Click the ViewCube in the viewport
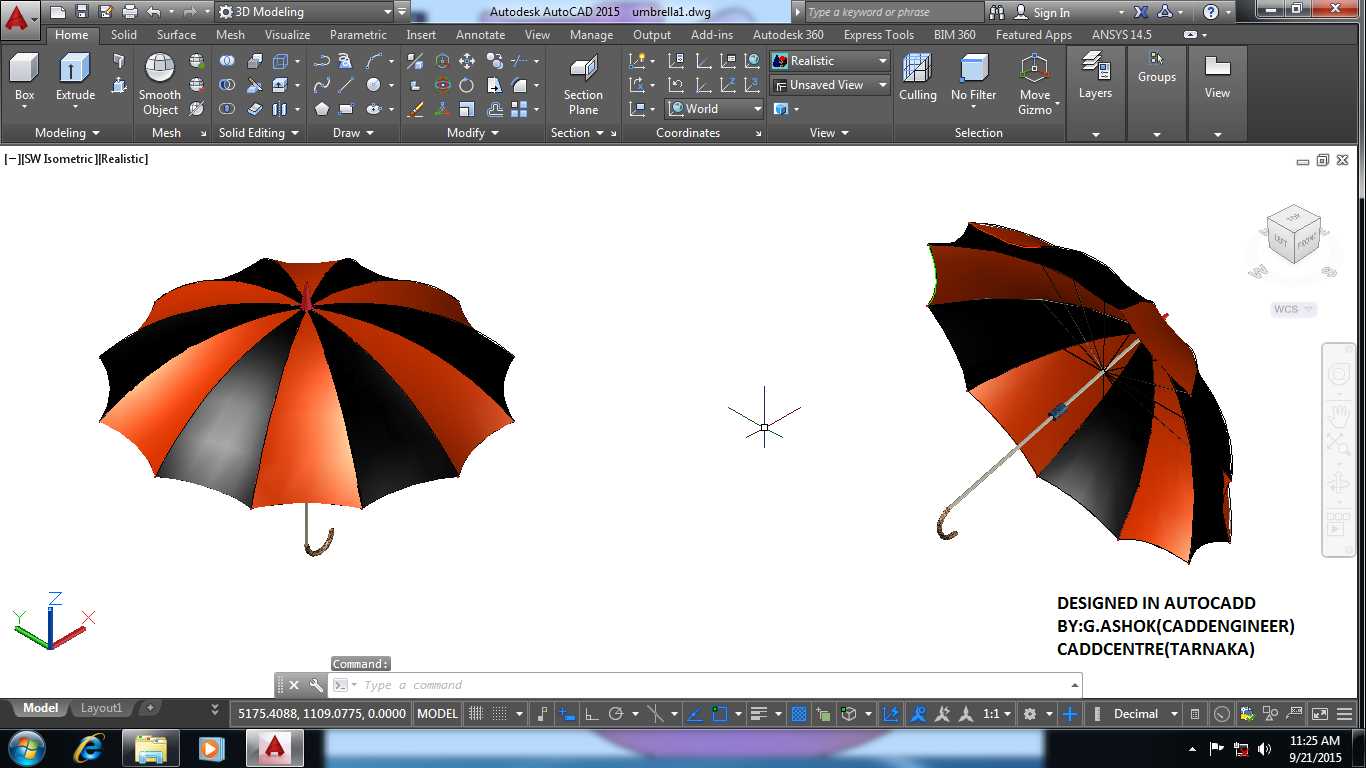This screenshot has width=1366, height=768. [x=1295, y=234]
